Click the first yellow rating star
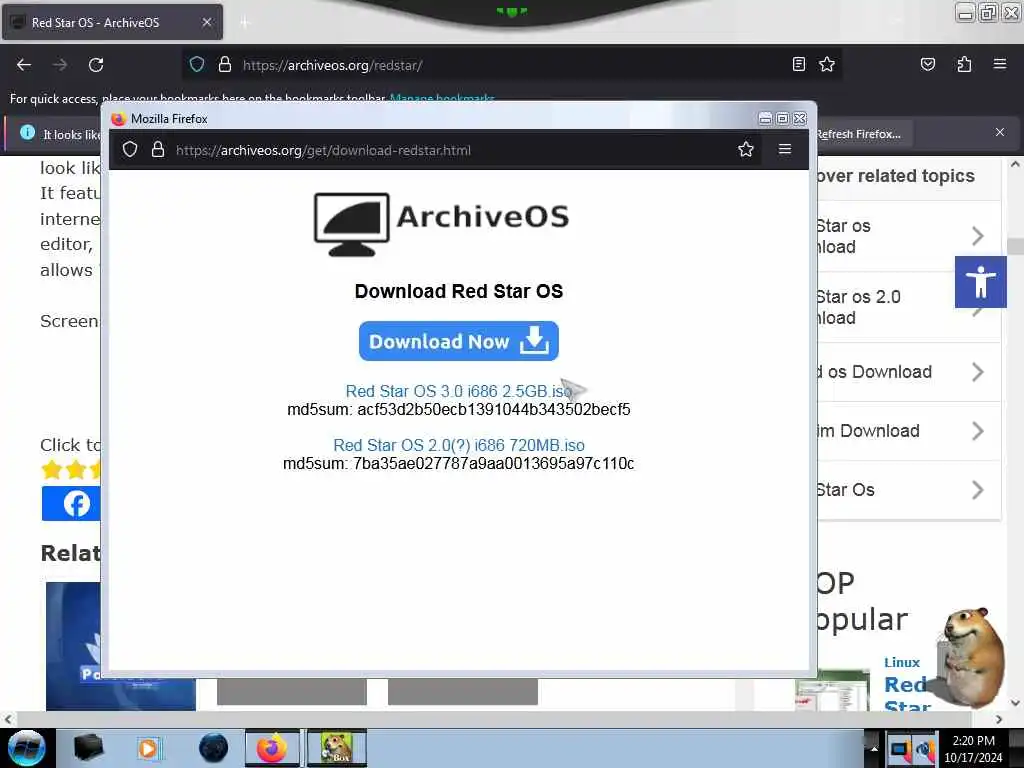This screenshot has height=768, width=1024. click(x=52, y=470)
